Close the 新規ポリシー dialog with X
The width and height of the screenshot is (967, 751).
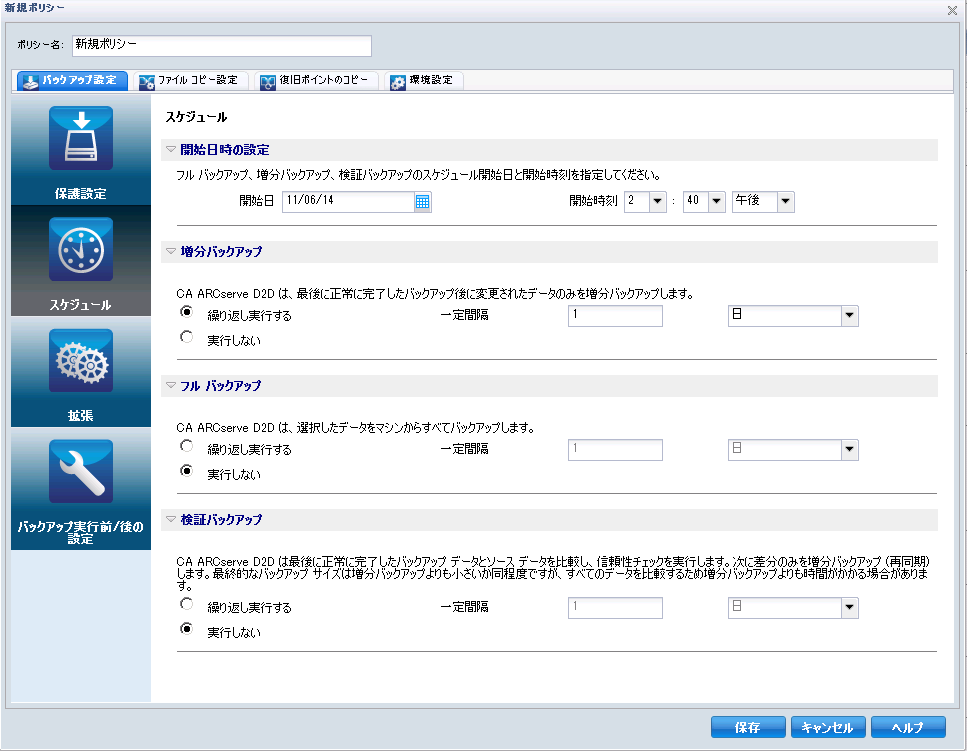tap(952, 10)
